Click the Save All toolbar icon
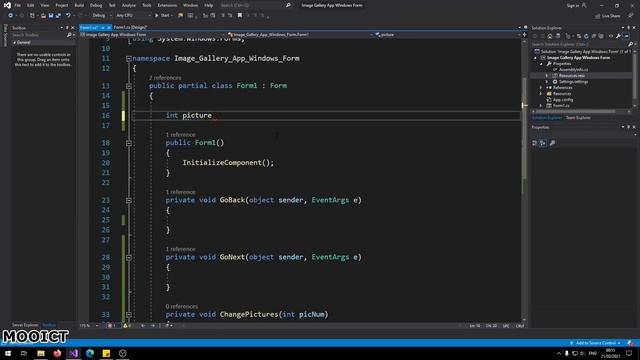Viewport: 640px width, 360px height. (x=58, y=16)
